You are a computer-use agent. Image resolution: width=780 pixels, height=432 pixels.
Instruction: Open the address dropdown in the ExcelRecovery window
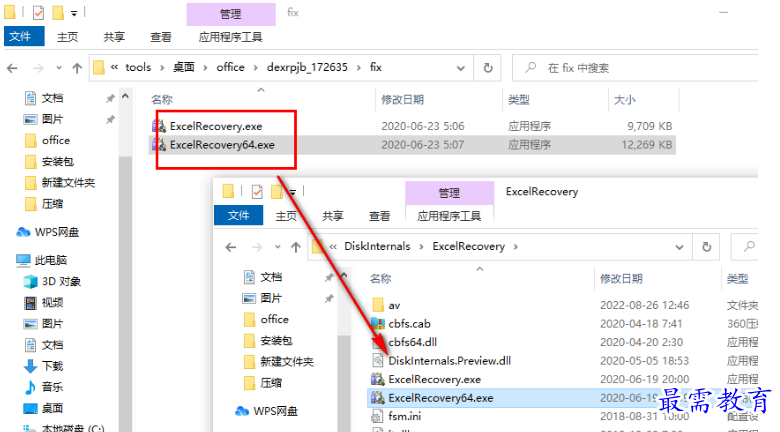680,247
